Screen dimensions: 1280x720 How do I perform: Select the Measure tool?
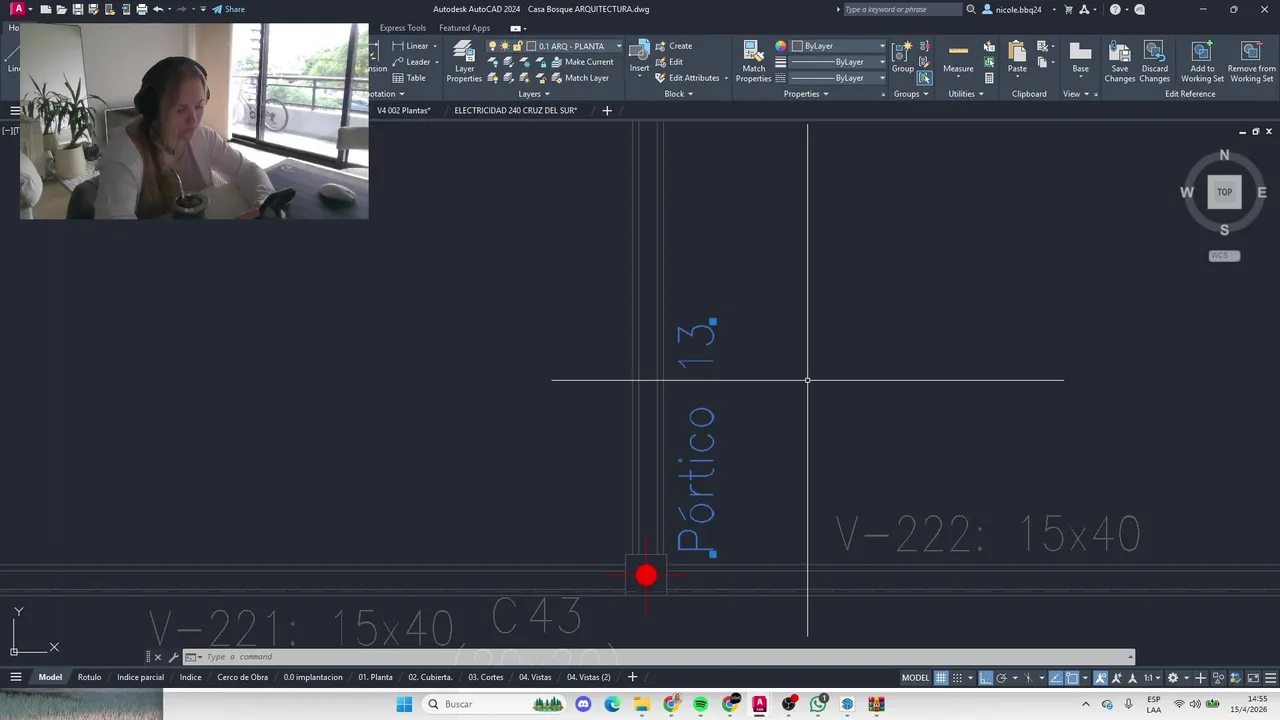[x=958, y=58]
